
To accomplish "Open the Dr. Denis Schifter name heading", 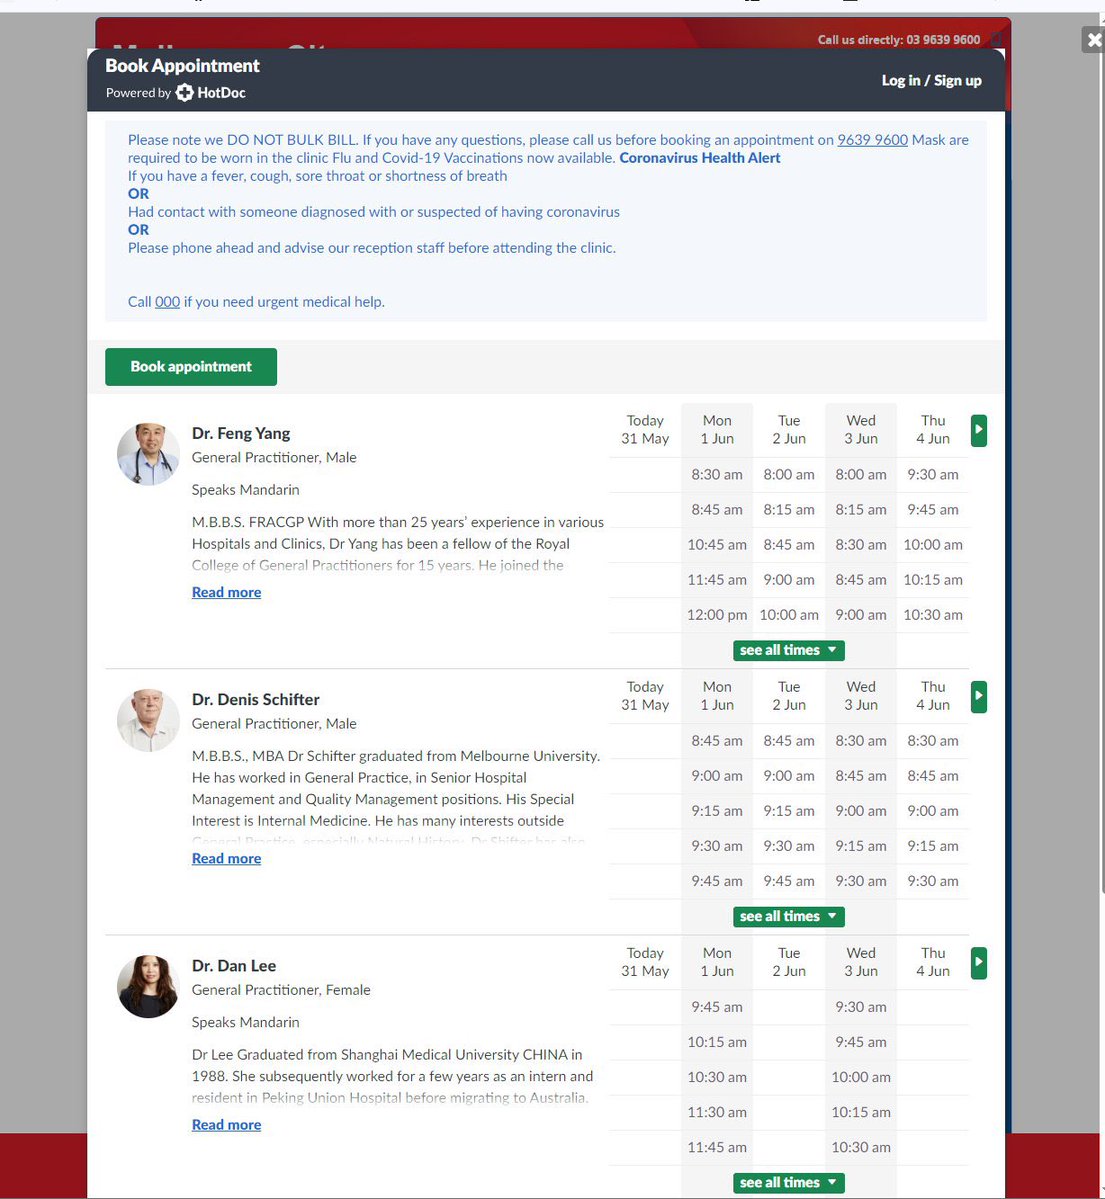I will tap(255, 700).
